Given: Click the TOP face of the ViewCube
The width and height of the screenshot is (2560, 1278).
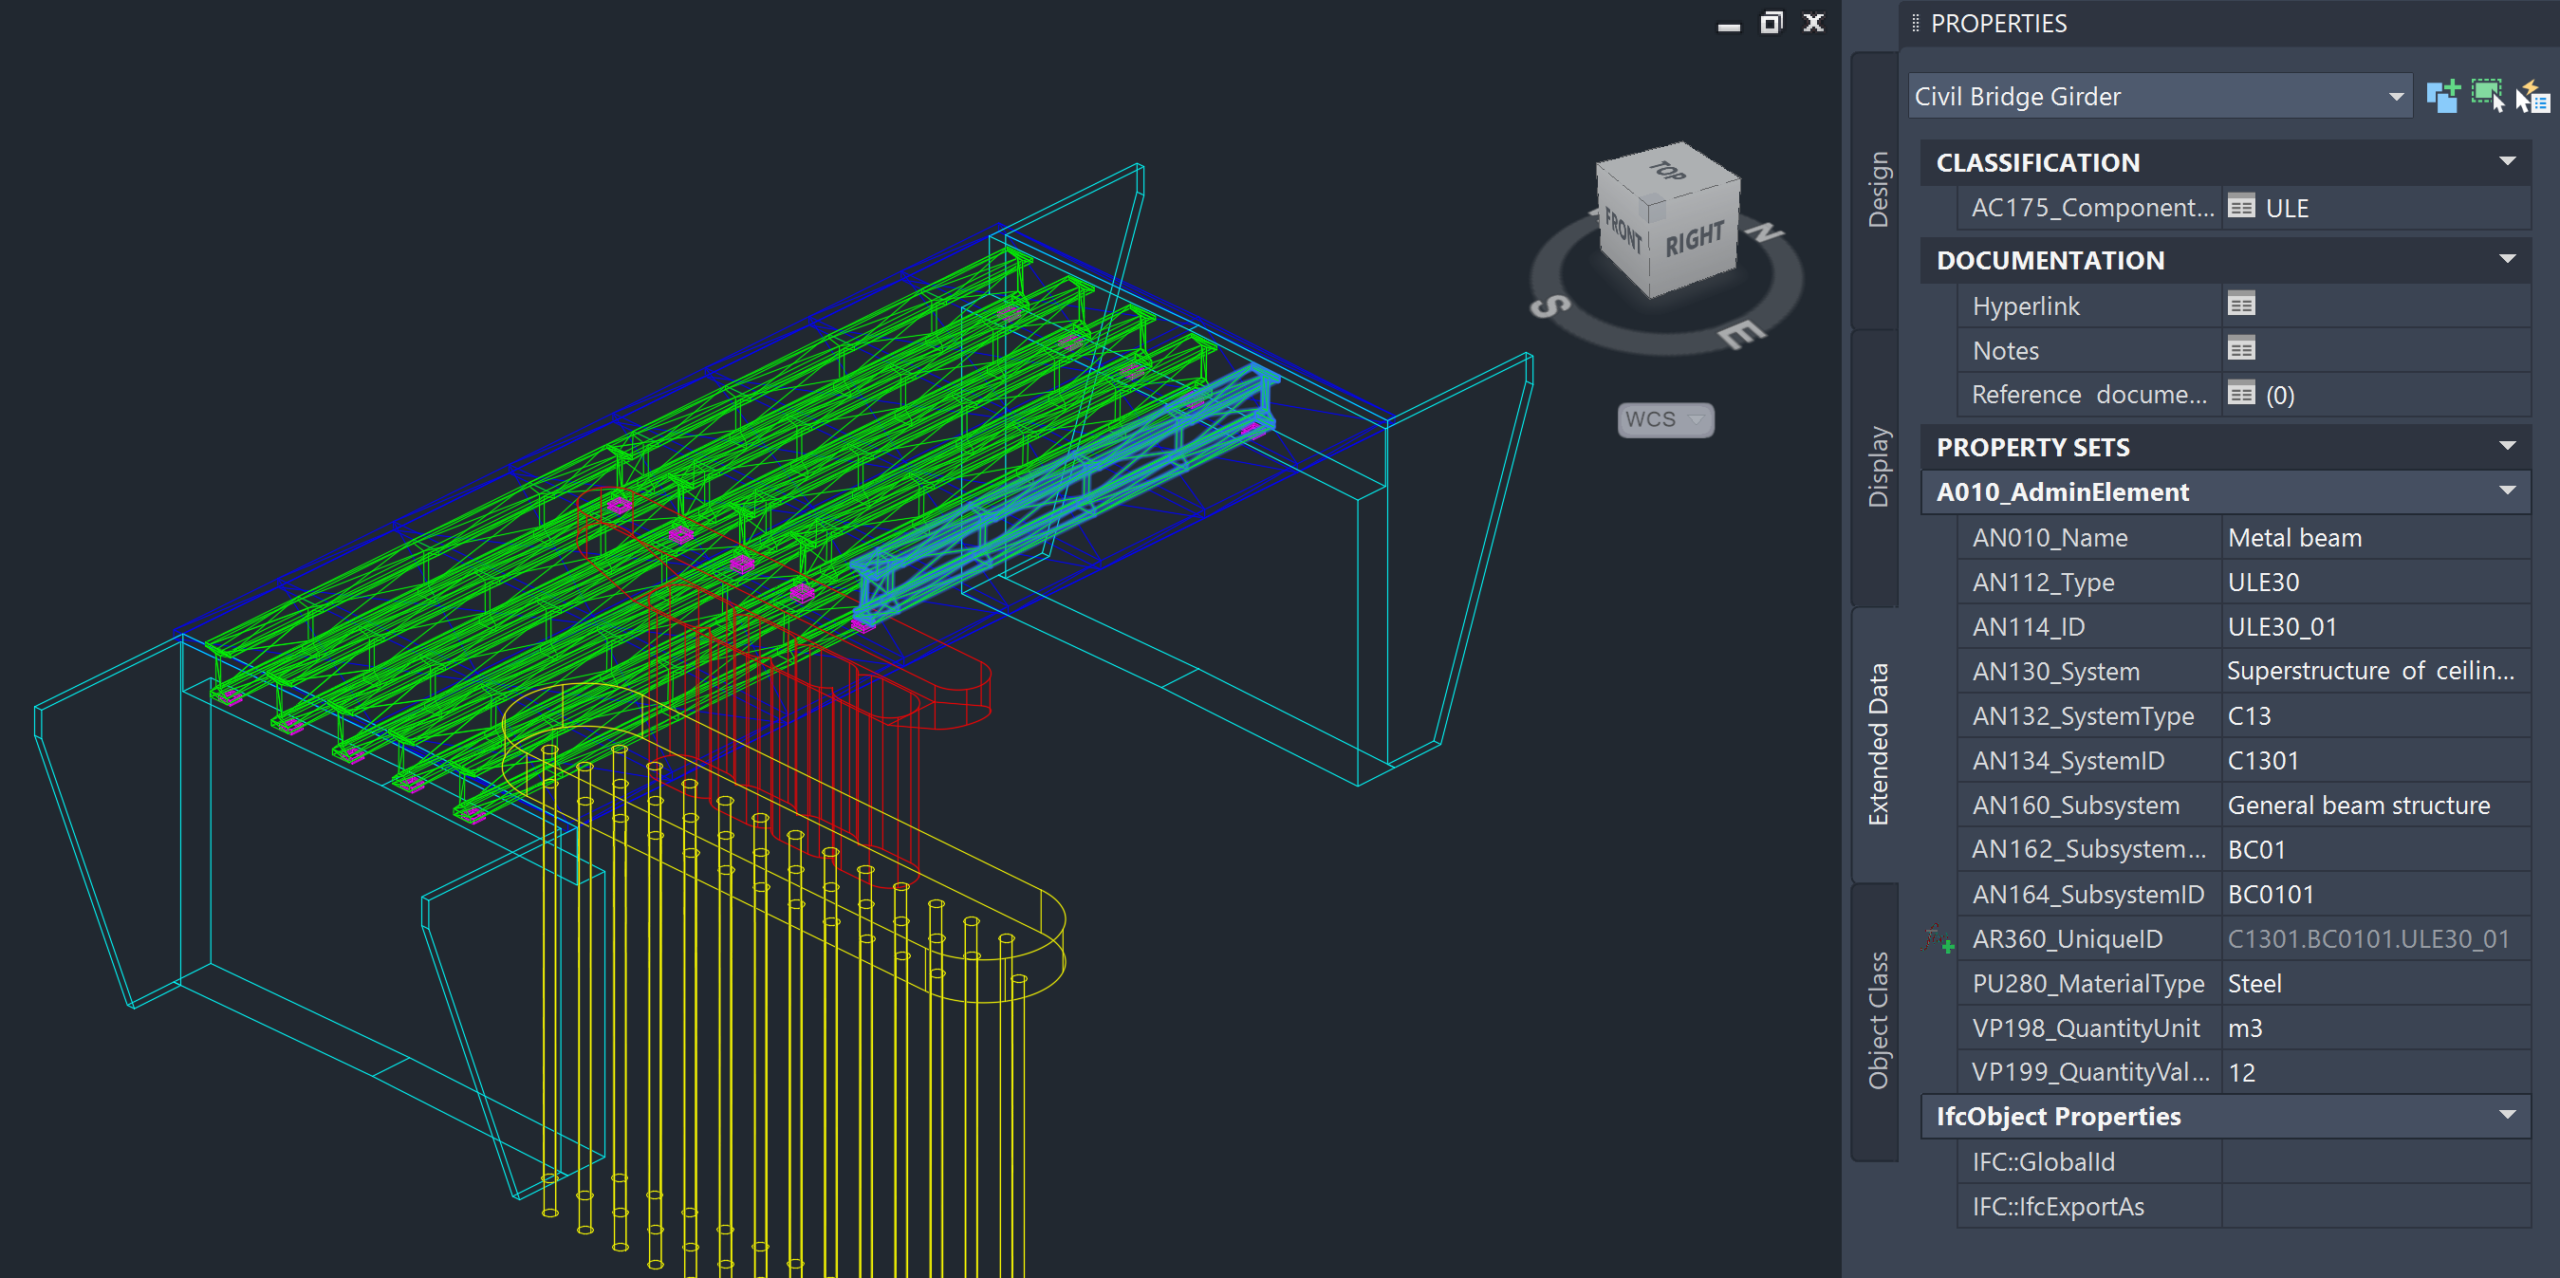Looking at the screenshot, I should tap(1667, 172).
